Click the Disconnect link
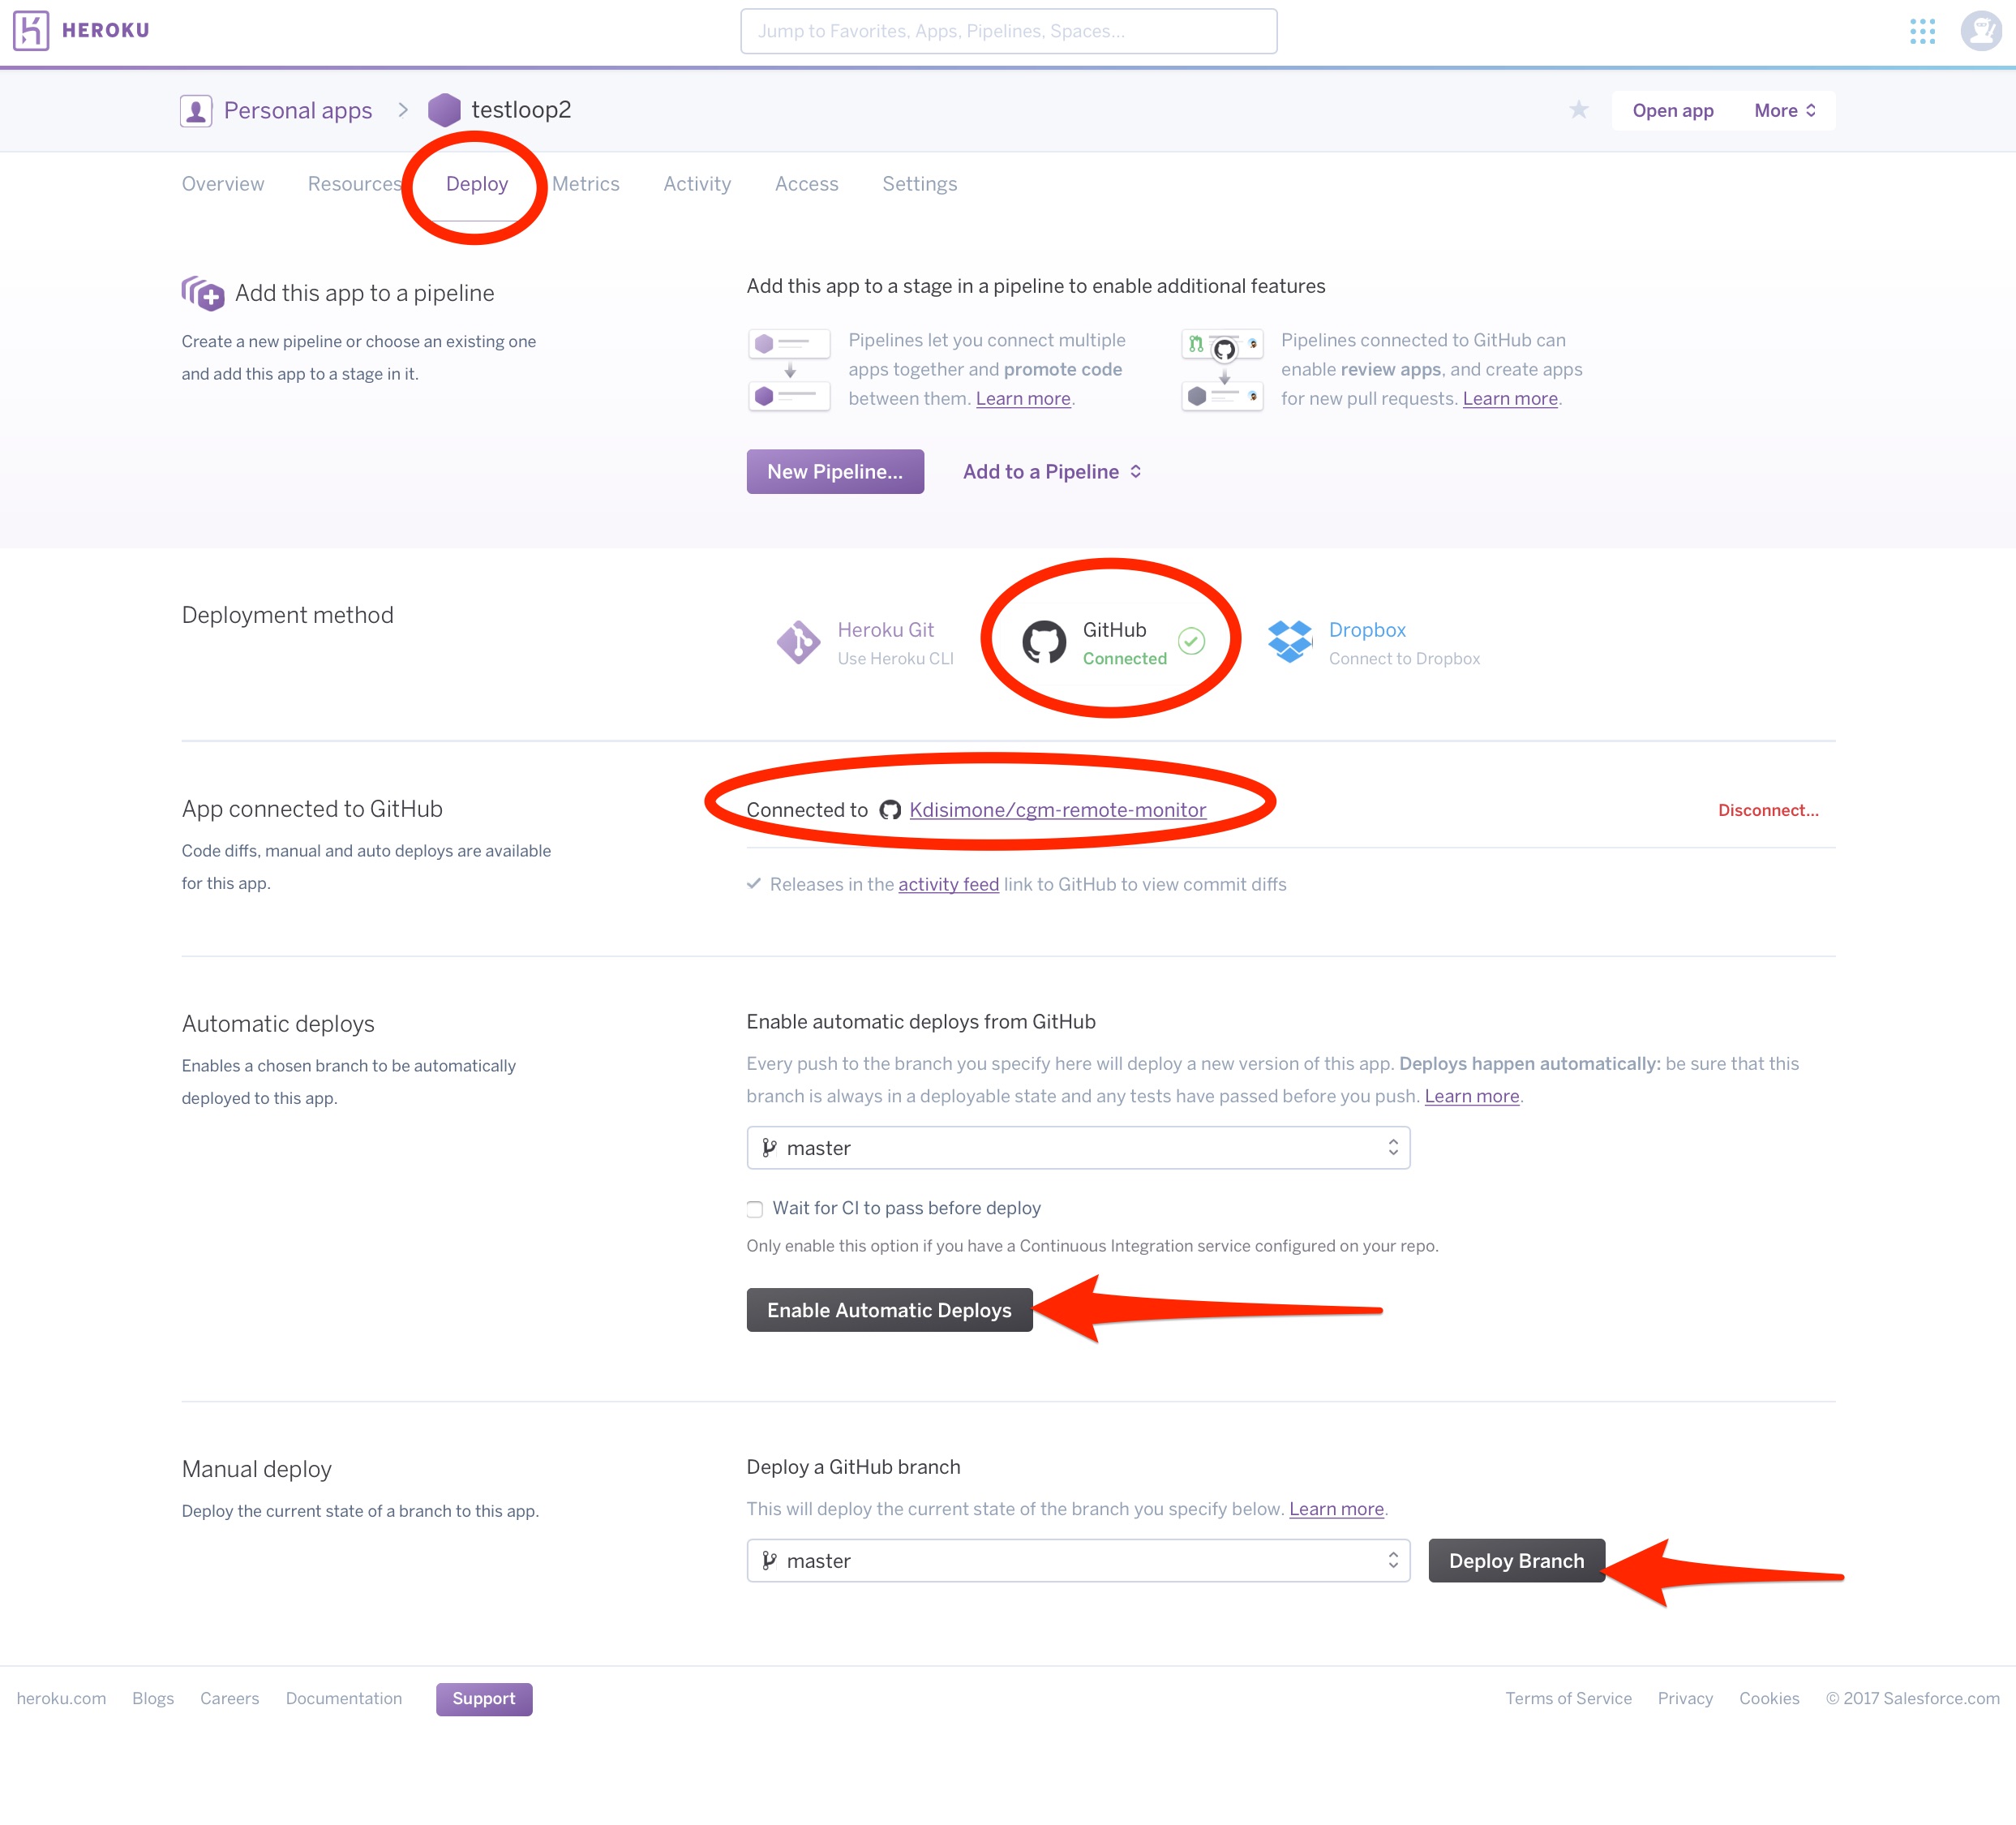The height and width of the screenshot is (1825, 2016). [x=1768, y=810]
